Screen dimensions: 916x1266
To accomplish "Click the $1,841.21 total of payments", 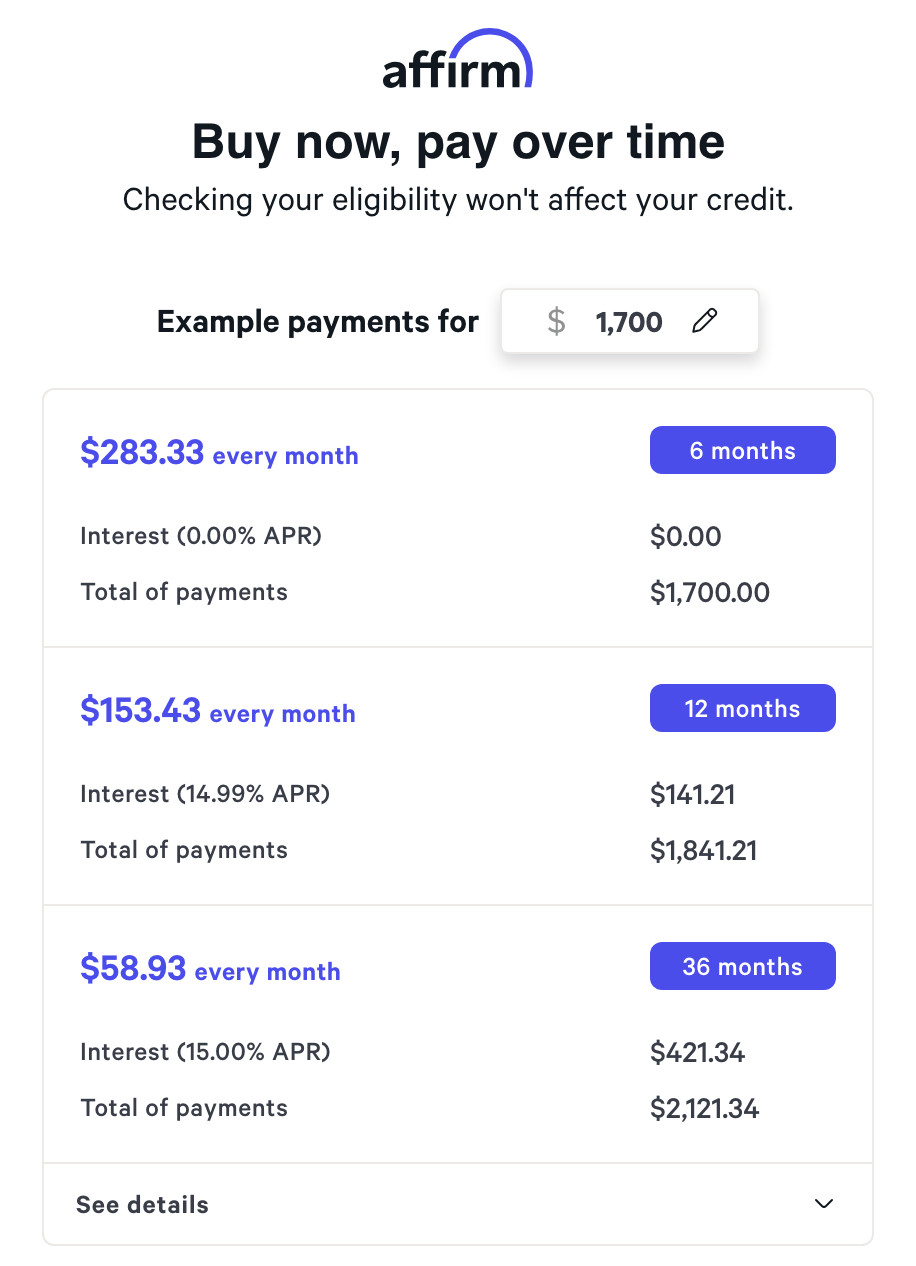I will click(x=704, y=850).
